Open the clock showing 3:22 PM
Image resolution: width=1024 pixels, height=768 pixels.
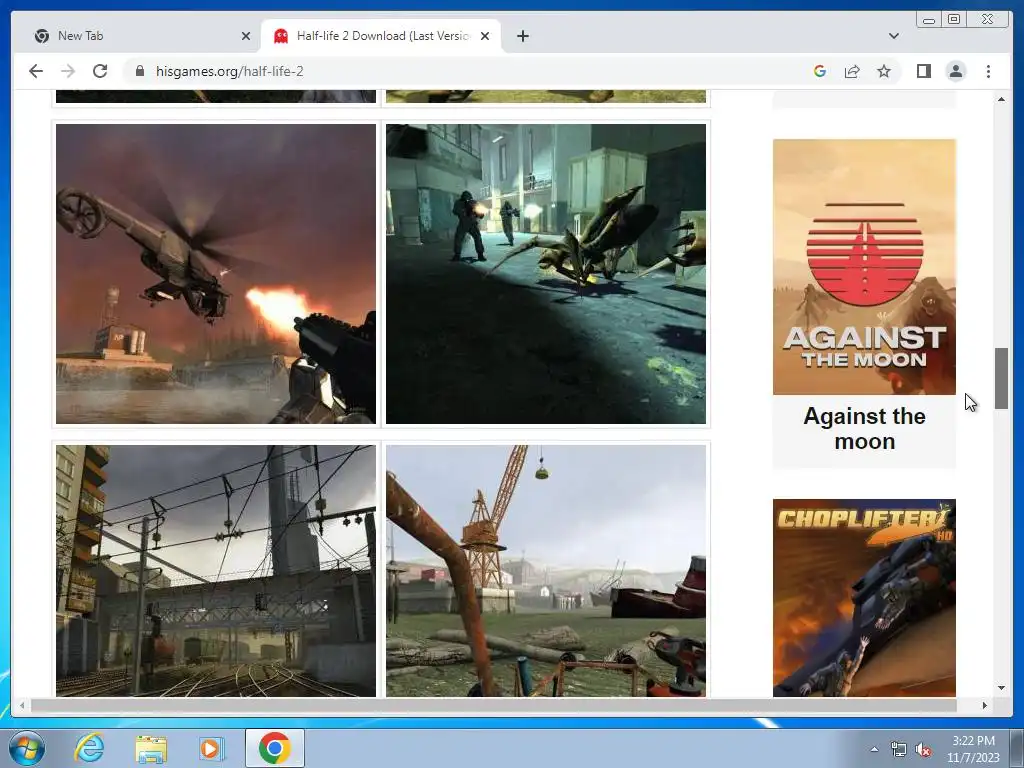973,749
